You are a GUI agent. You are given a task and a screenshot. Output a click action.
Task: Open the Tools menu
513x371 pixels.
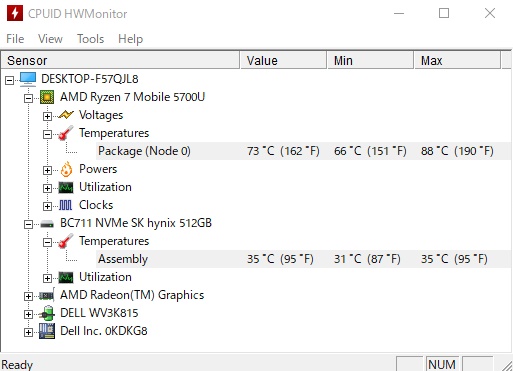(90, 39)
